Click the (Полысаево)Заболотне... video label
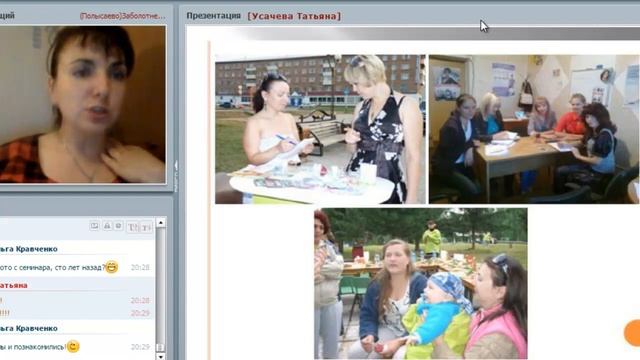The width and height of the screenshot is (640, 360). pos(122,16)
